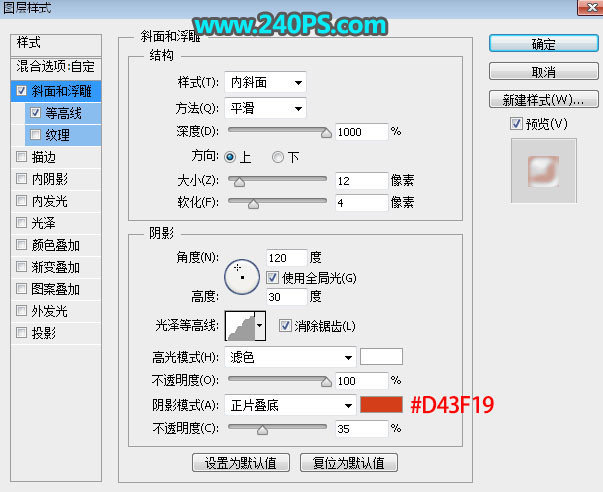Click the shadow 不透明度 field showing 35

point(361,429)
